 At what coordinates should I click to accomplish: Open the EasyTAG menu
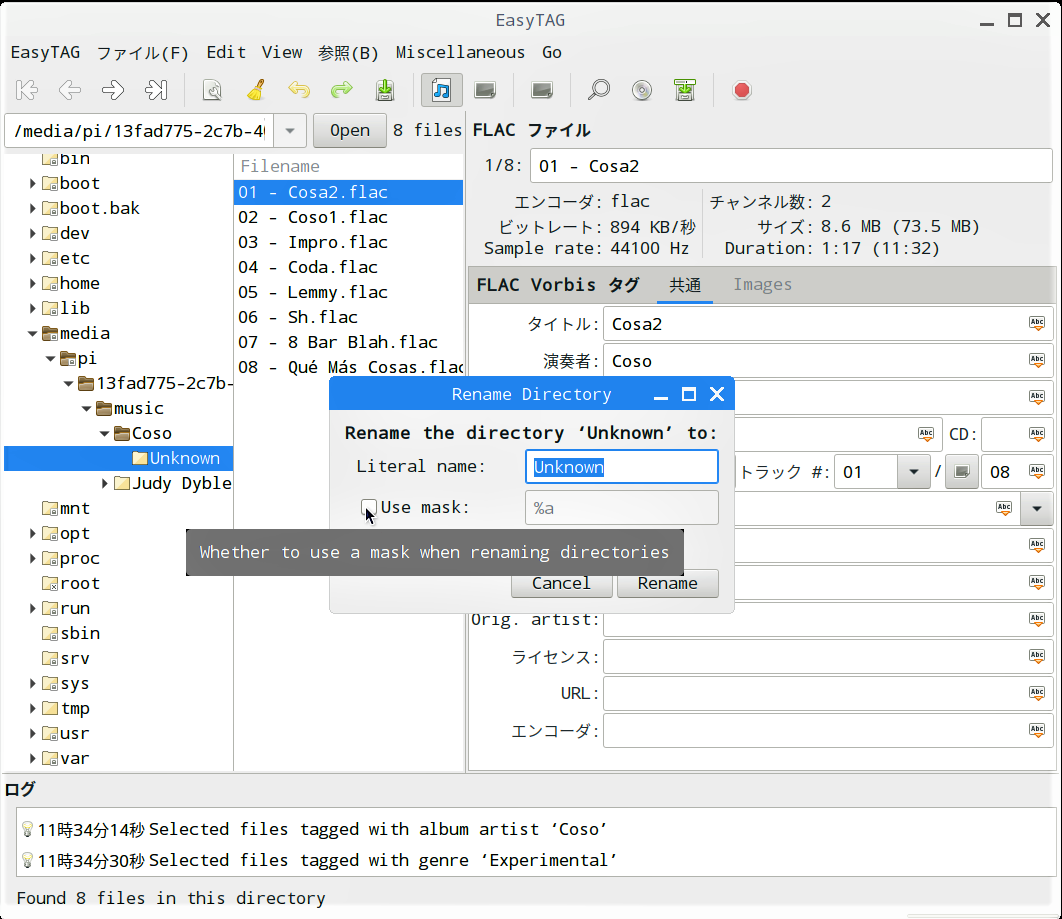coord(45,52)
